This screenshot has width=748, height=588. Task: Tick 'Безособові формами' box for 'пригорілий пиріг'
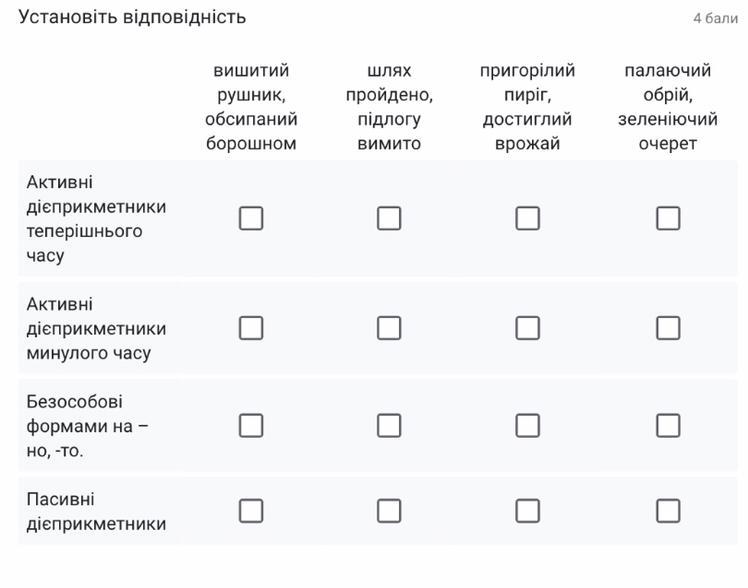[528, 426]
